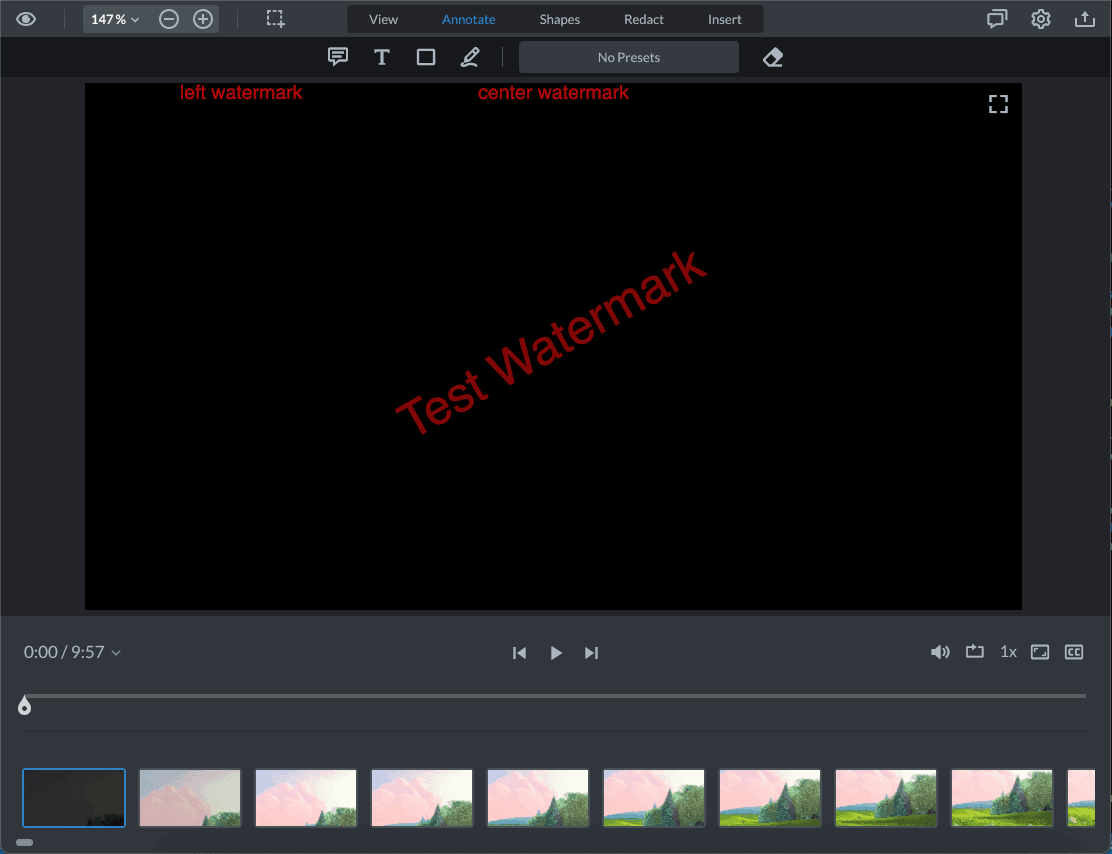Select the rectangle annotation tool
Viewport: 1112px width, 854px height.
pyautogui.click(x=426, y=57)
